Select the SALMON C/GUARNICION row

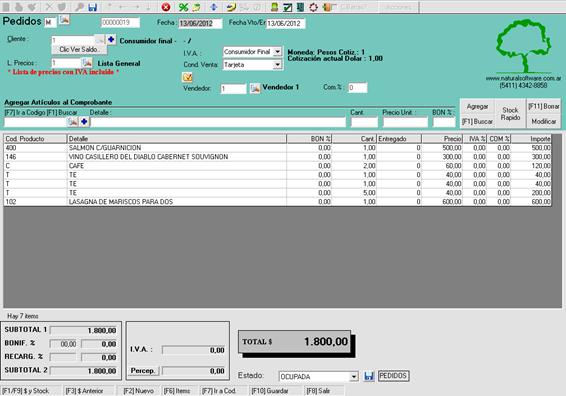[x=277, y=148]
